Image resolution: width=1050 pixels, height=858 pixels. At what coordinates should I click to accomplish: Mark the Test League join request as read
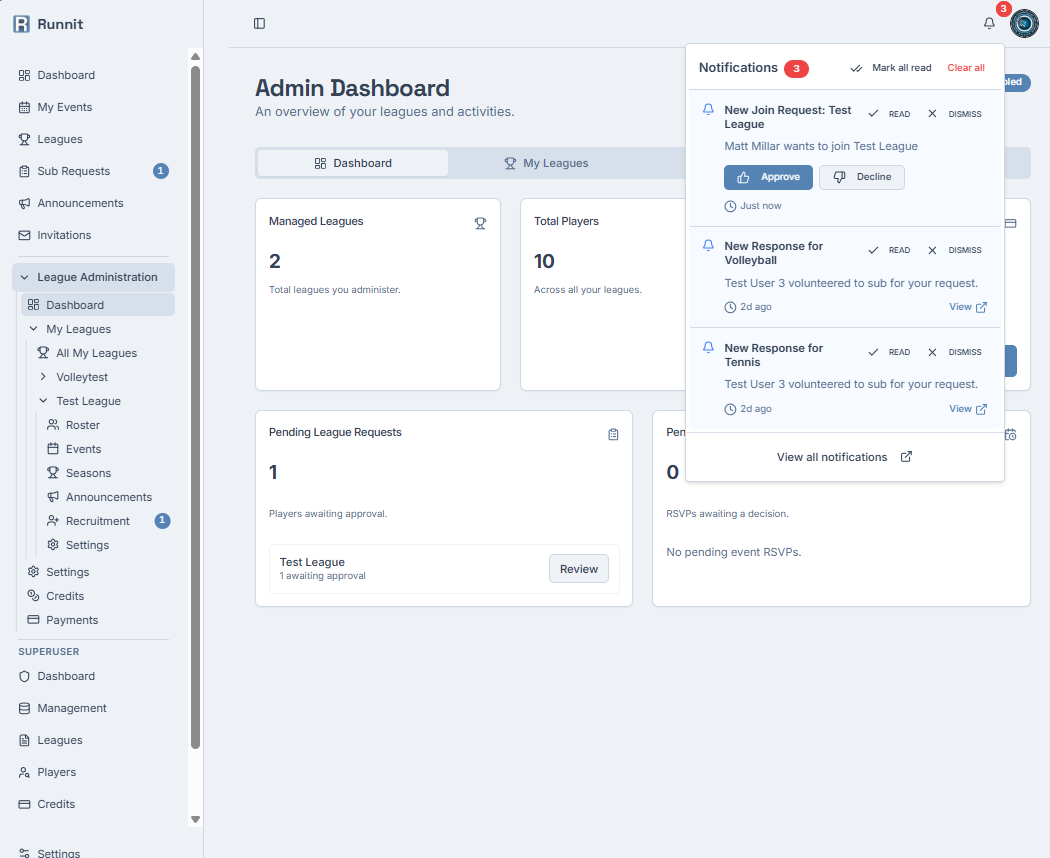point(889,113)
